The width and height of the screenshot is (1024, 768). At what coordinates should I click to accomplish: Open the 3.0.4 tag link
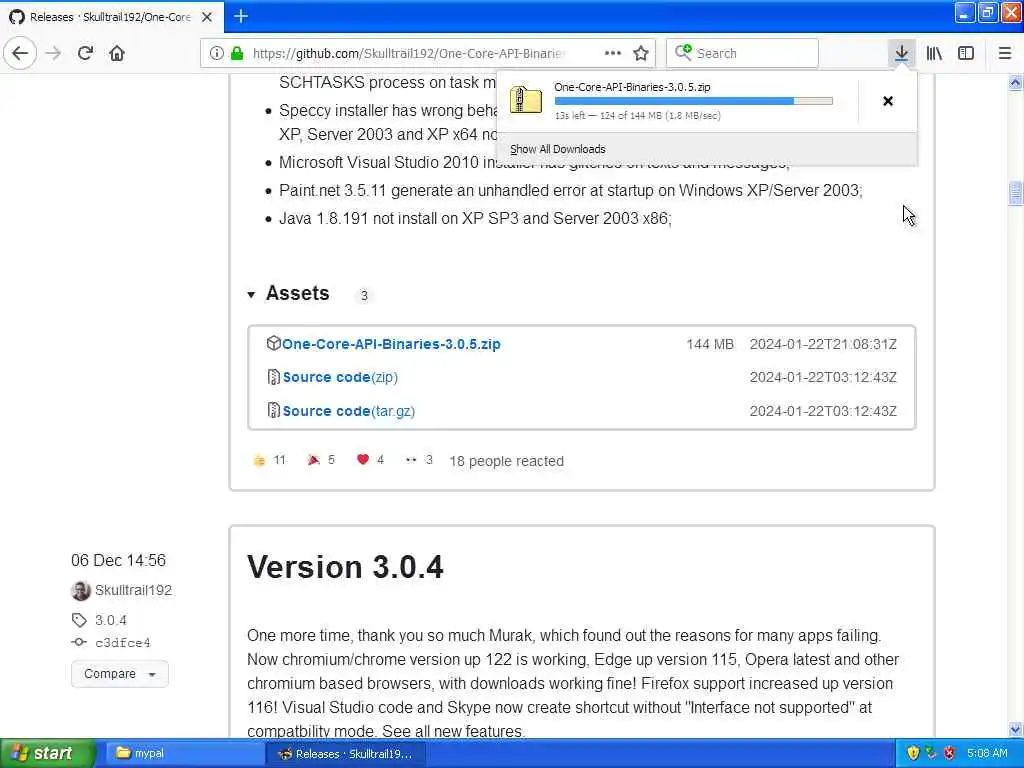[x=111, y=620]
